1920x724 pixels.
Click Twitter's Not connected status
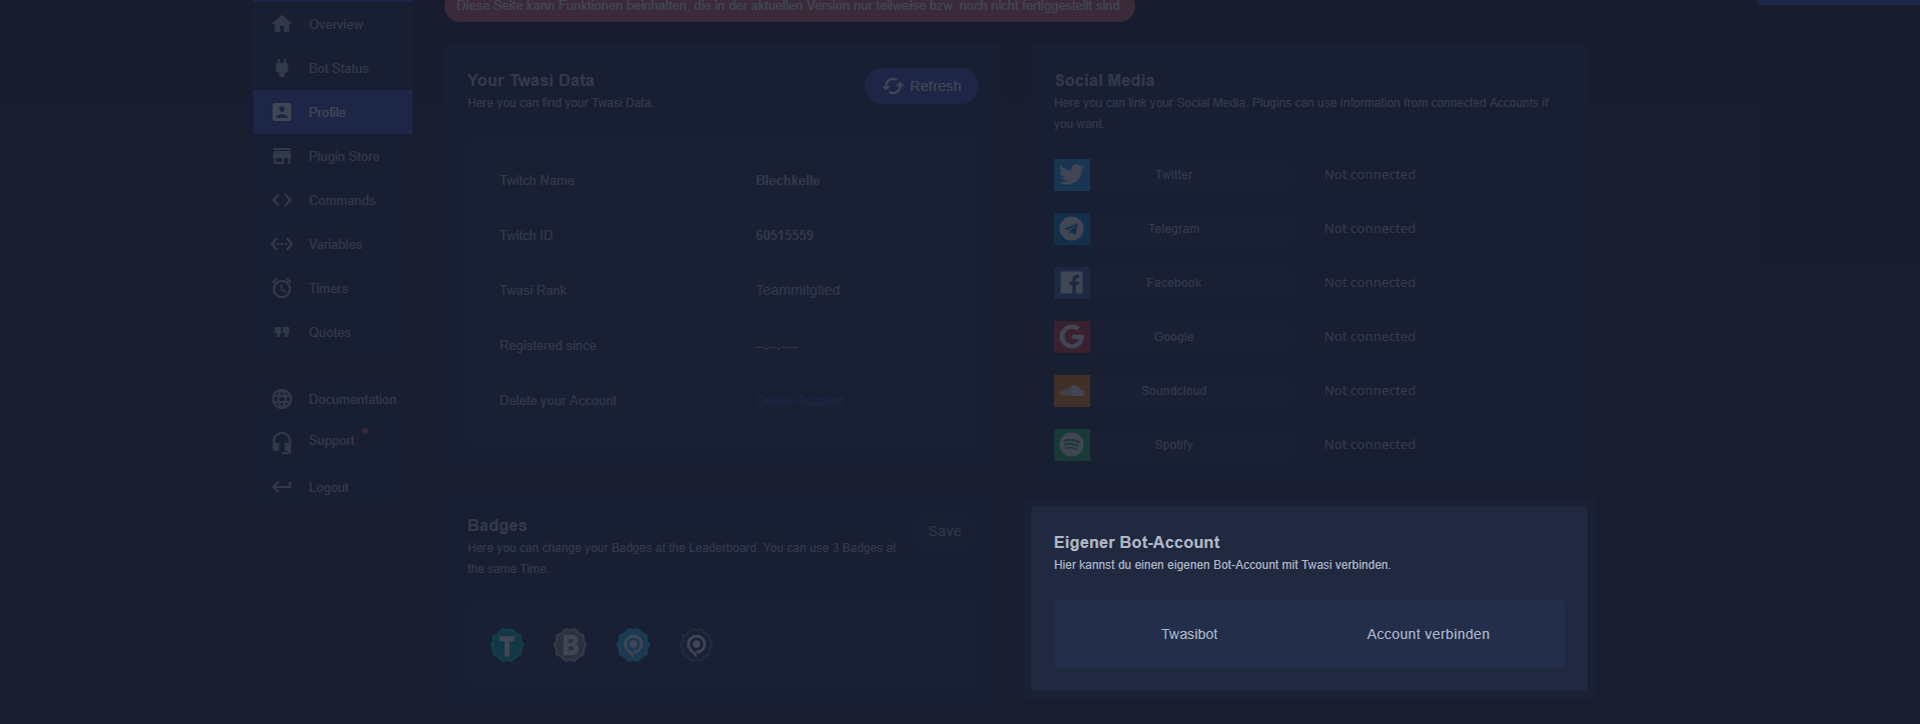pos(1370,175)
